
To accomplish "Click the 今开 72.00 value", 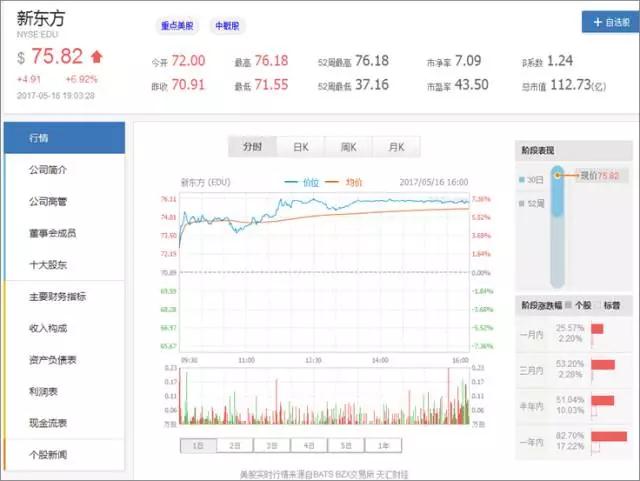I will pyautogui.click(x=188, y=61).
